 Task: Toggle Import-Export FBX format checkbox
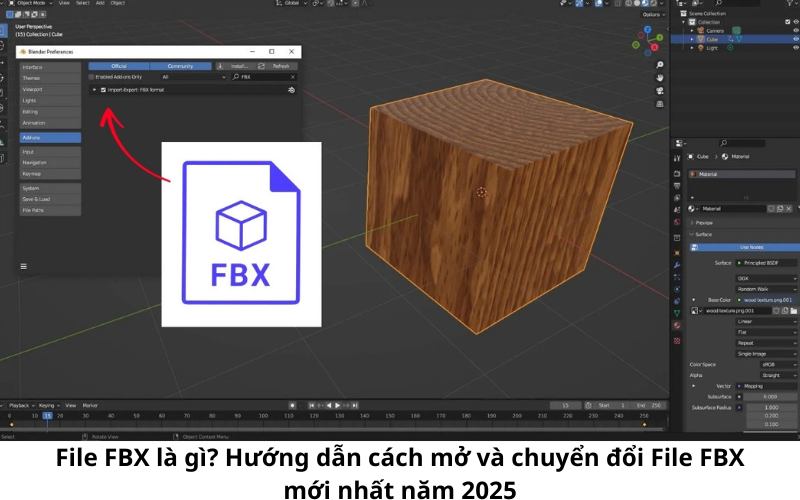(x=103, y=90)
